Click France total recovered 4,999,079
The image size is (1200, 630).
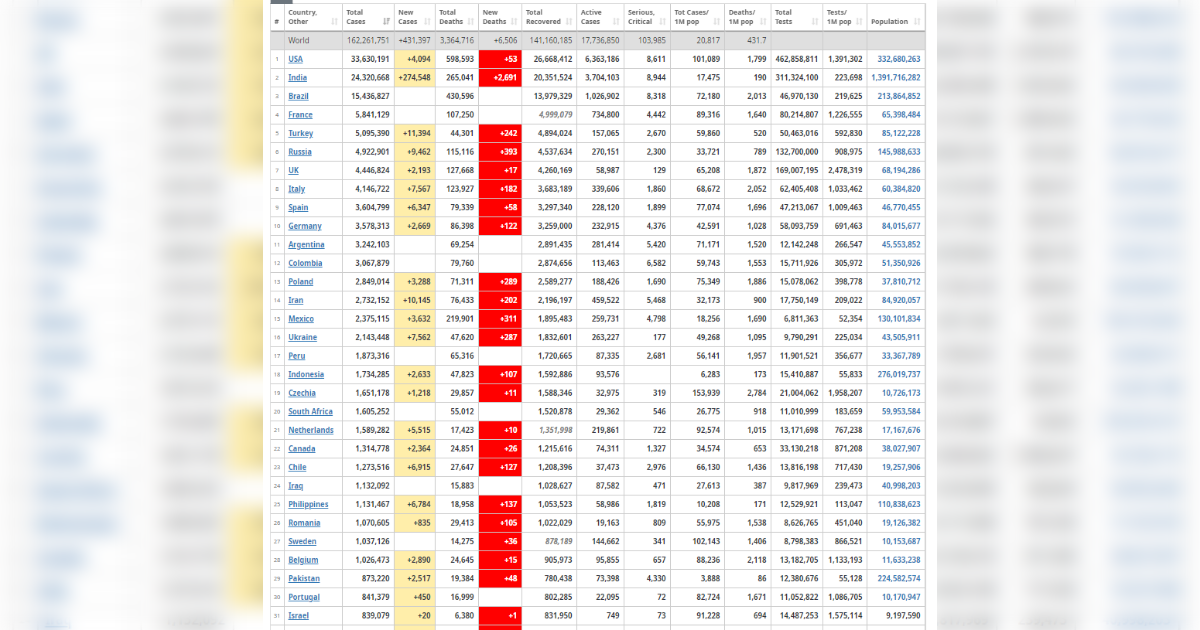click(555, 115)
